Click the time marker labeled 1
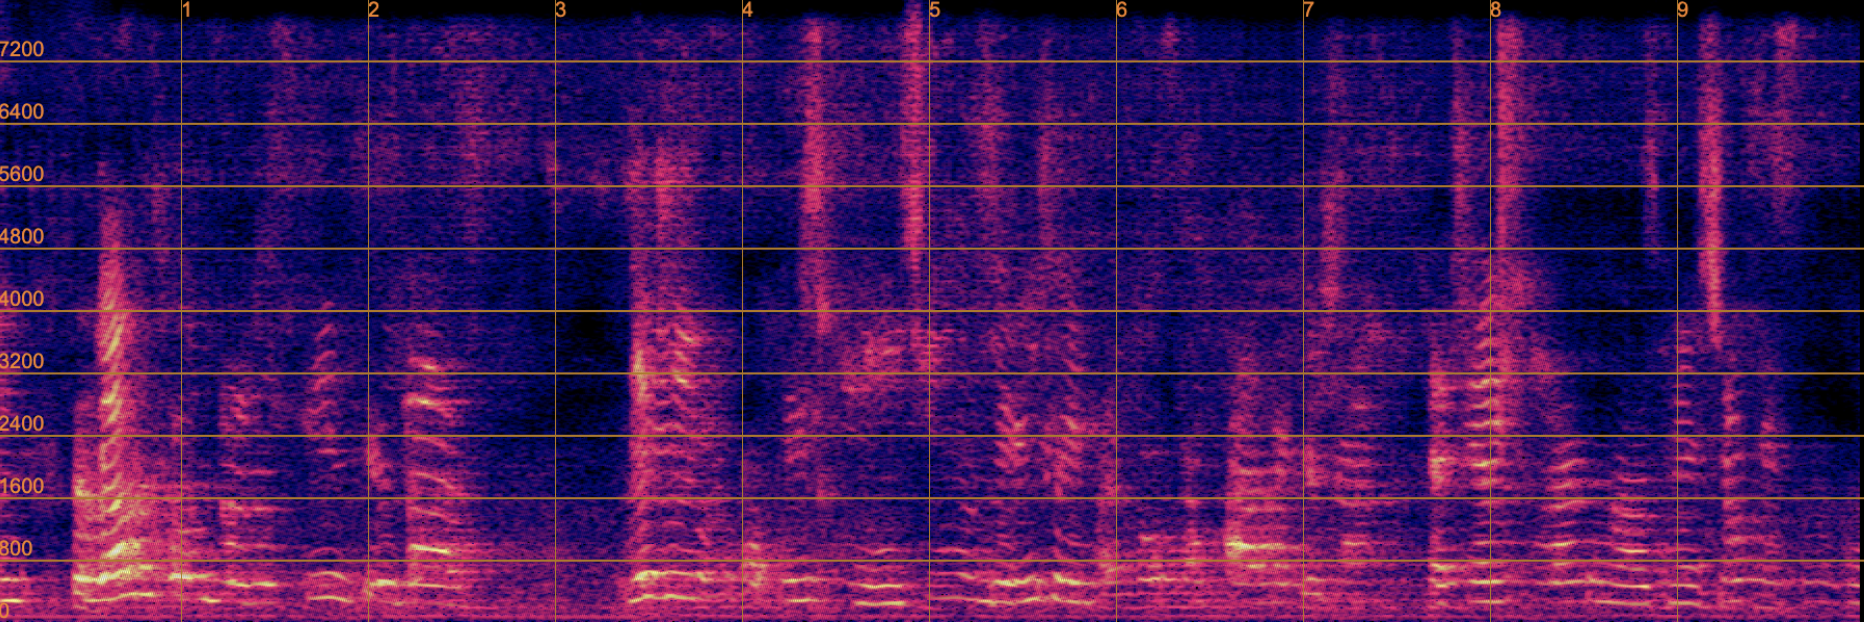This screenshot has width=1864, height=622. coord(187,10)
